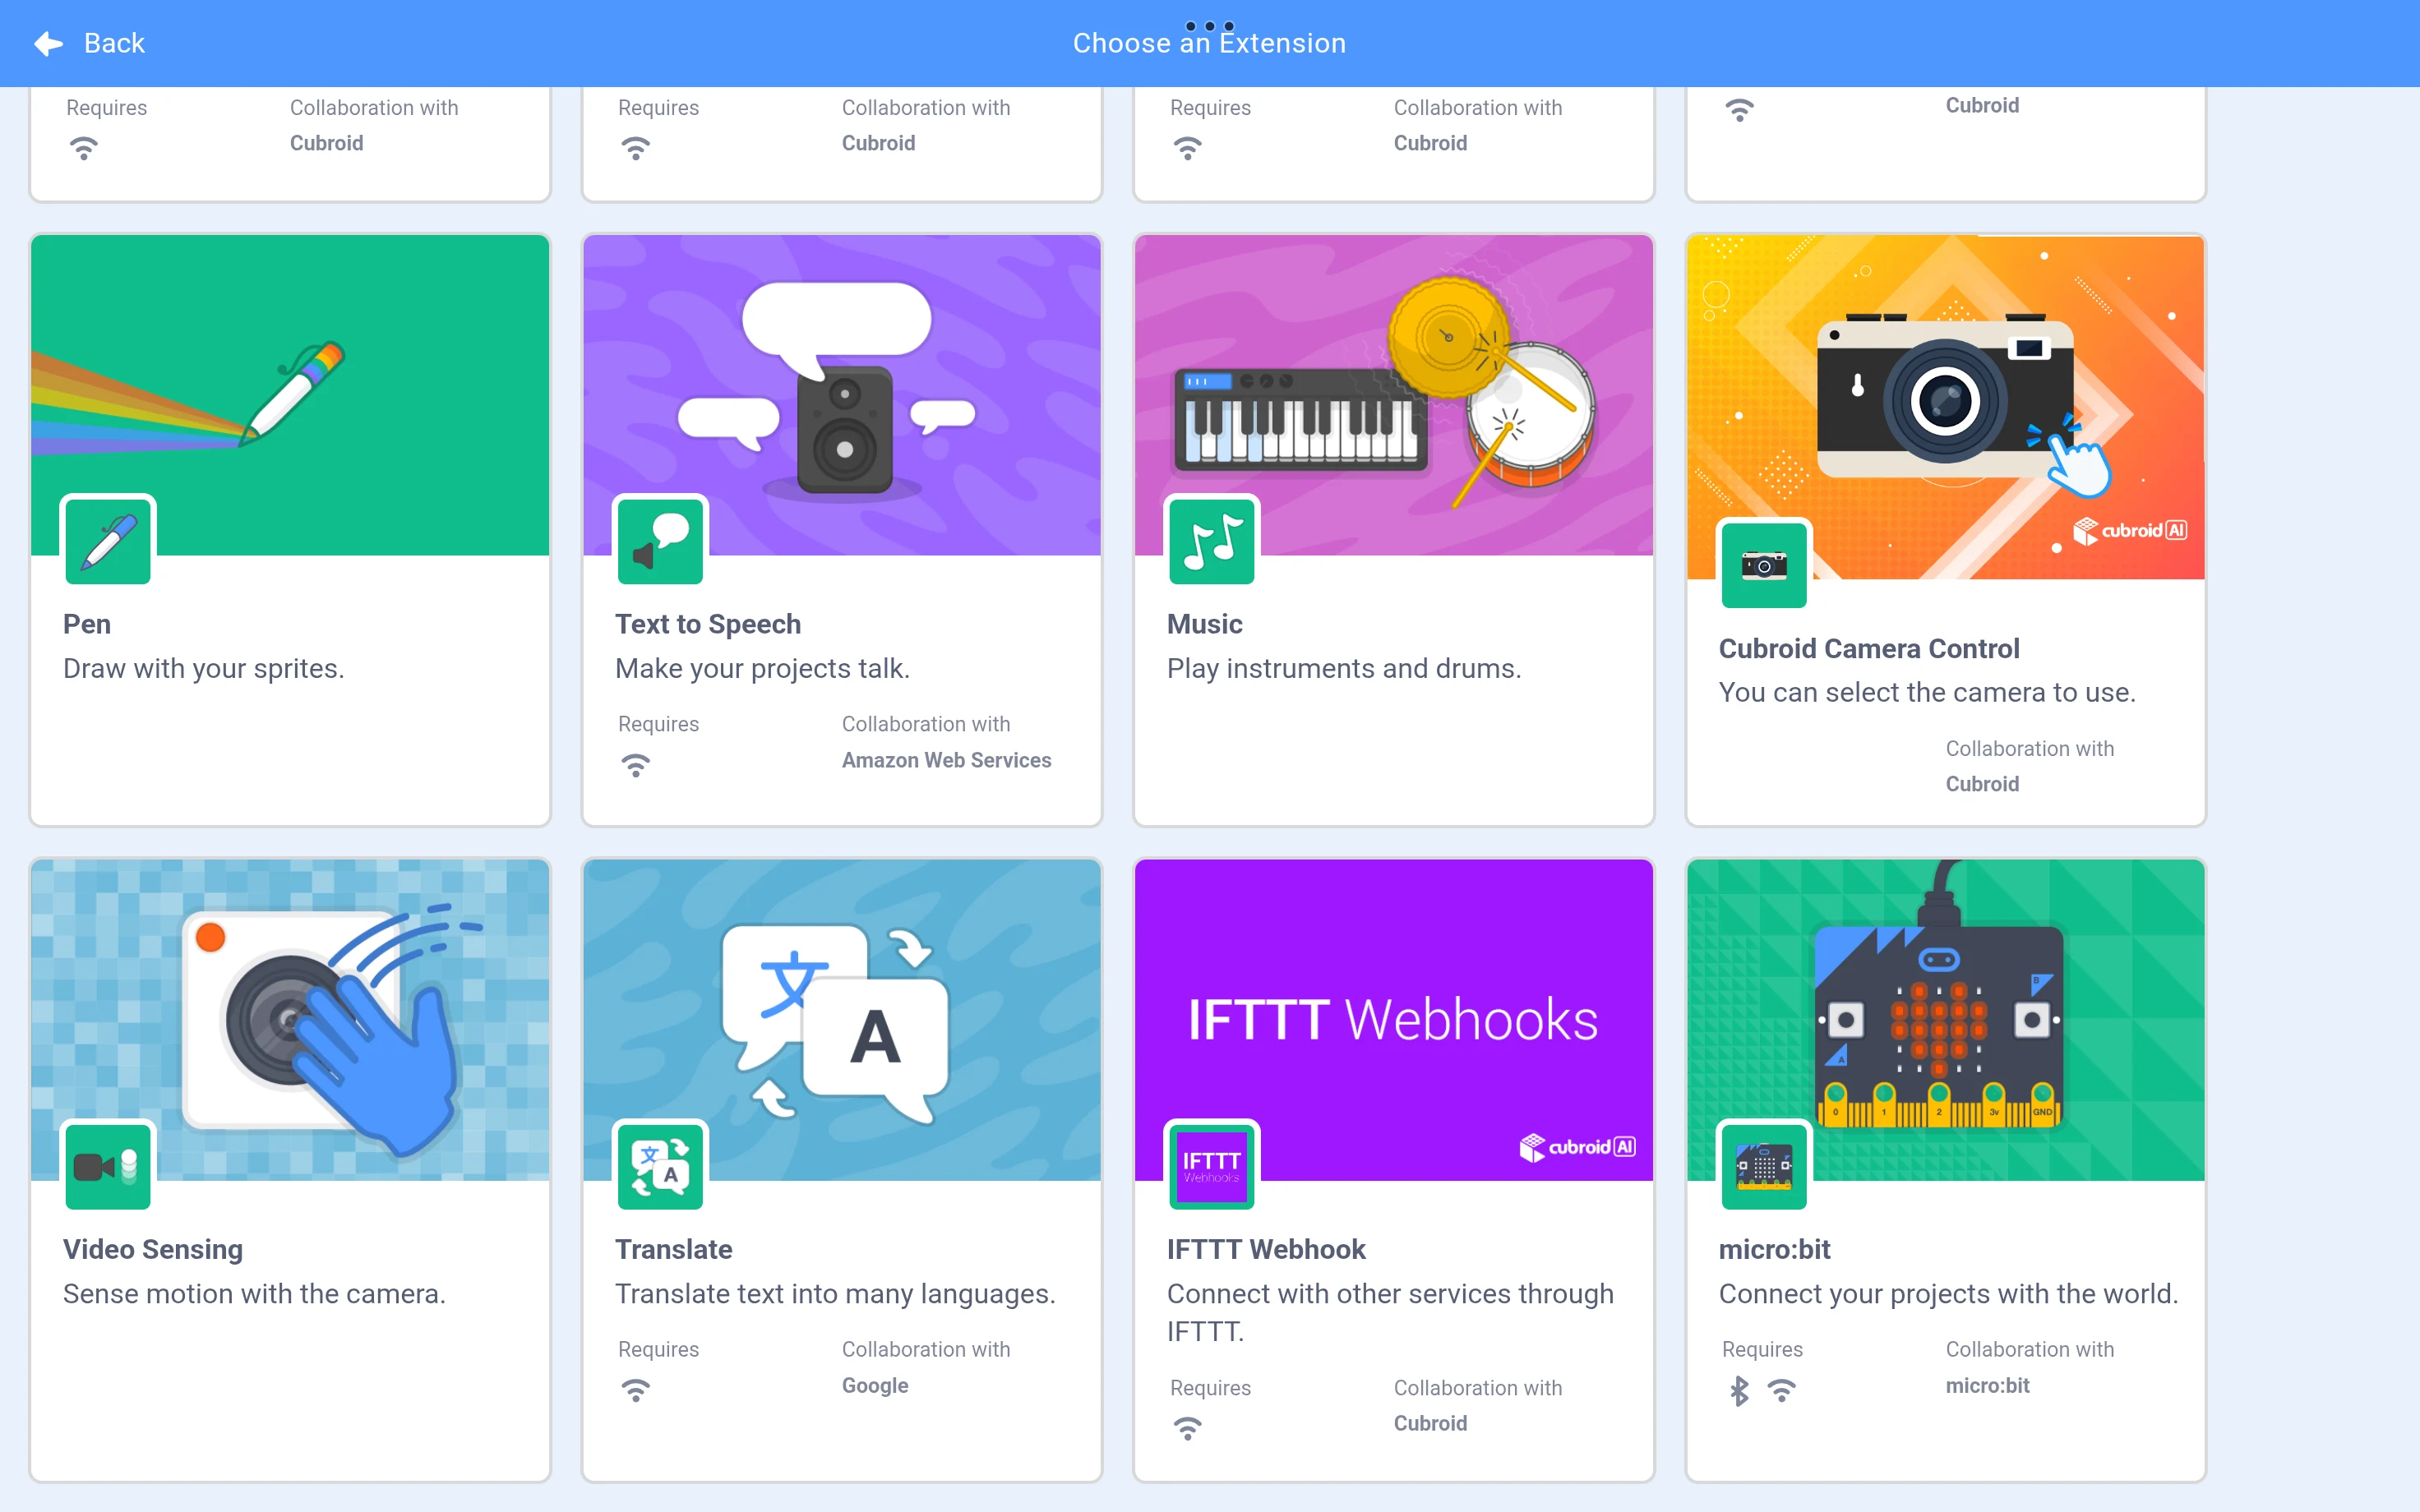Screen dimensions: 2420x1512
Task: Open the IFTTT Webhooks purple banner
Action: pyautogui.click(x=1394, y=1020)
